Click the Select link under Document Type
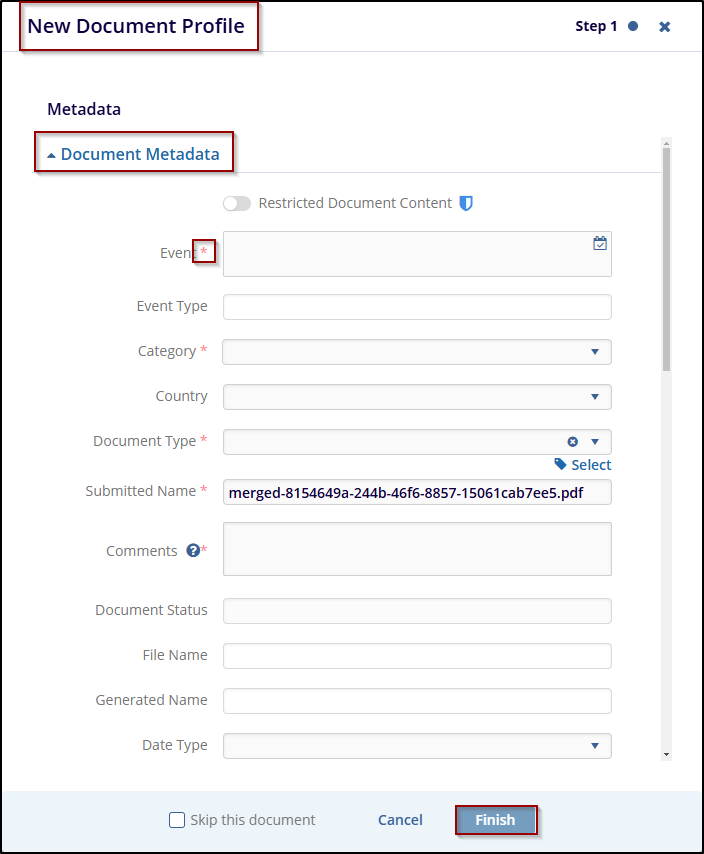 [591, 465]
